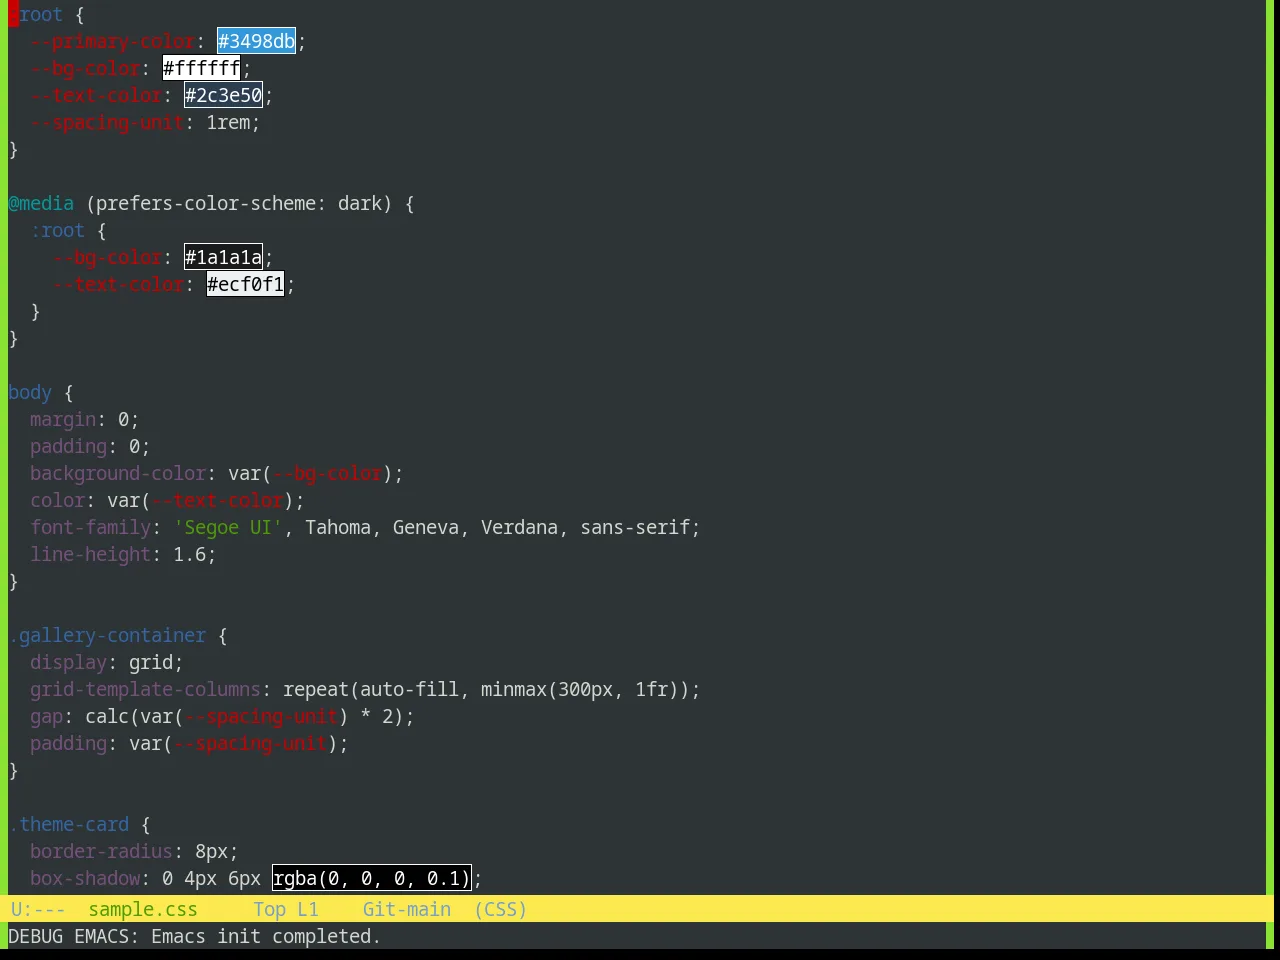Click the :root selector nested inside @media

58,230
